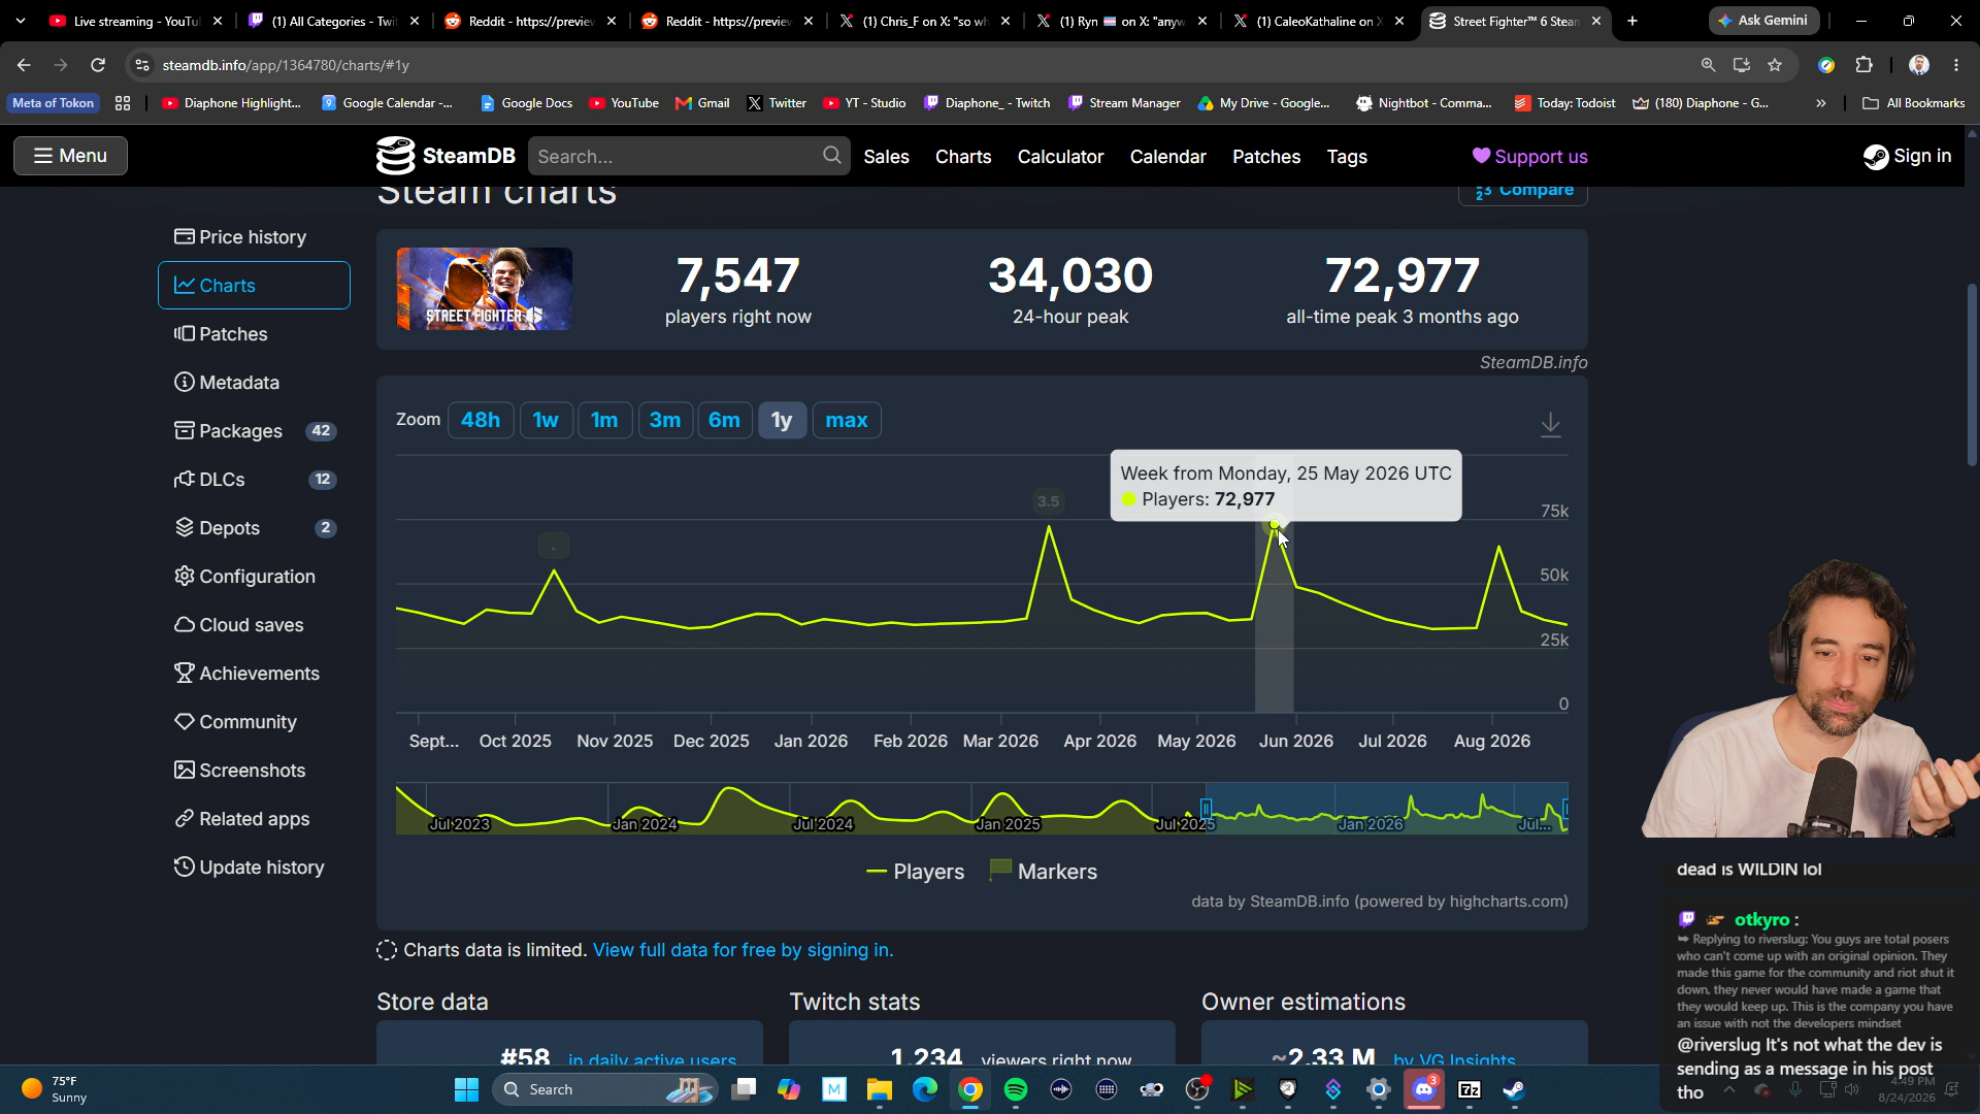Switch to the All Categories - Twitch tab

(332, 21)
